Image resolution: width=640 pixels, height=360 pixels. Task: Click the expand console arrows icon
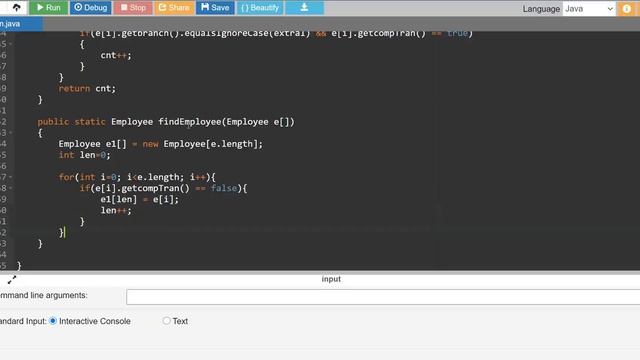pyautogui.click(x=12, y=280)
